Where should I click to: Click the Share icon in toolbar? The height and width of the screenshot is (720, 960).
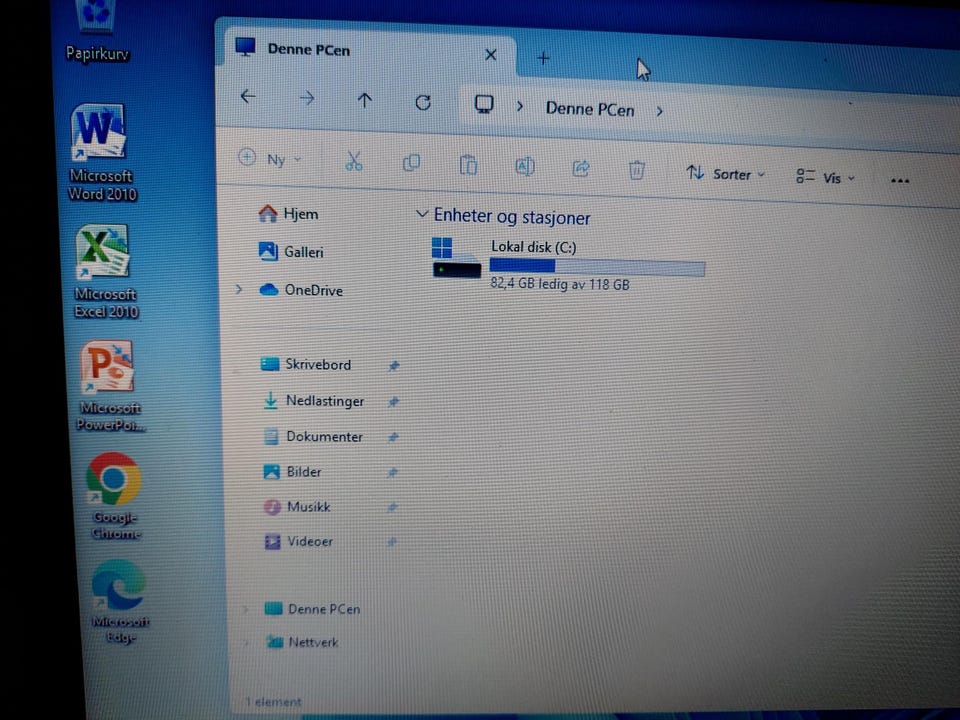coord(580,168)
